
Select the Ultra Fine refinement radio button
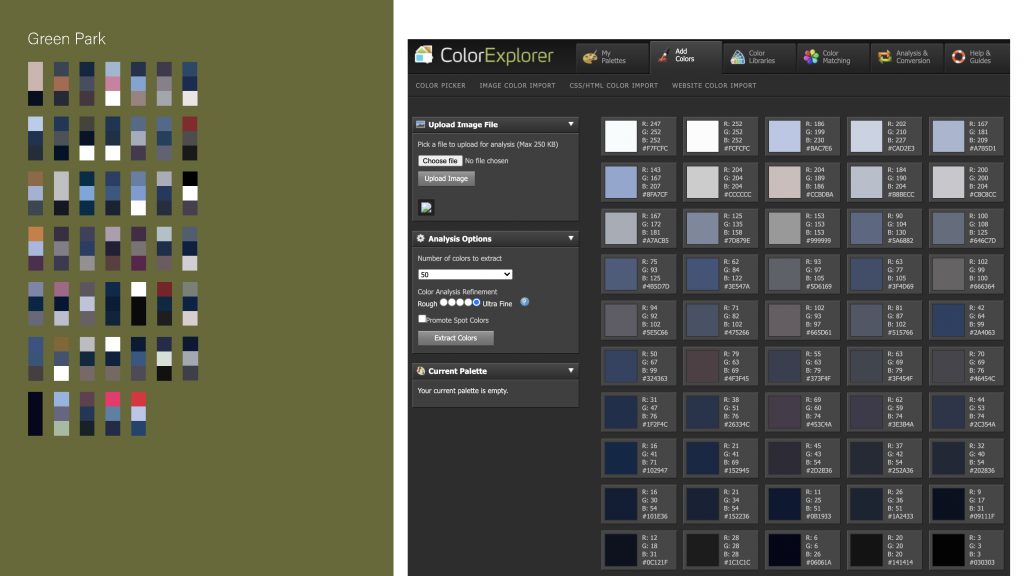coord(476,302)
